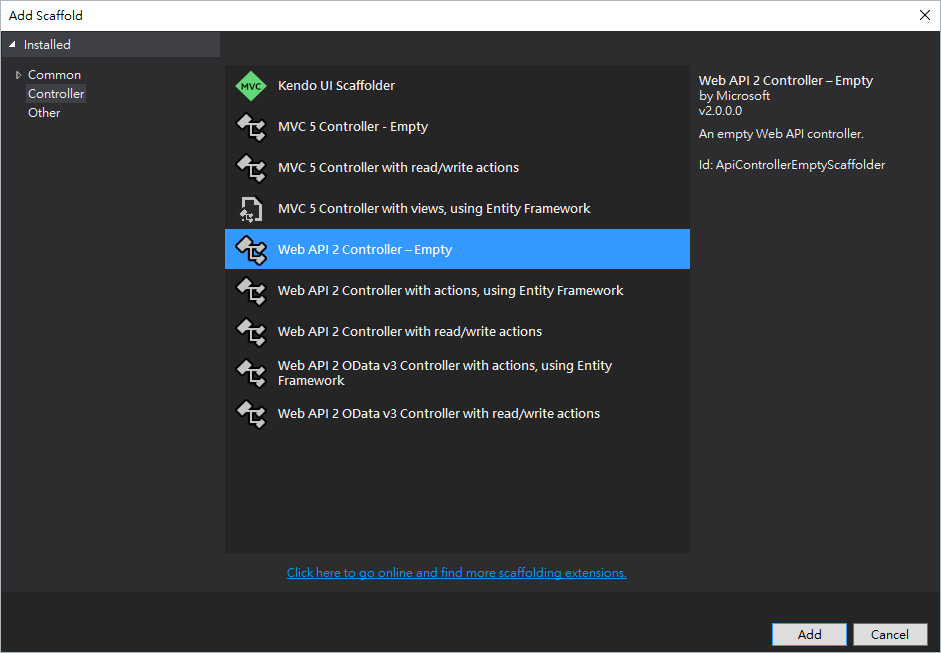The height and width of the screenshot is (653, 941).
Task: Select the Other category
Action: pyautogui.click(x=44, y=112)
